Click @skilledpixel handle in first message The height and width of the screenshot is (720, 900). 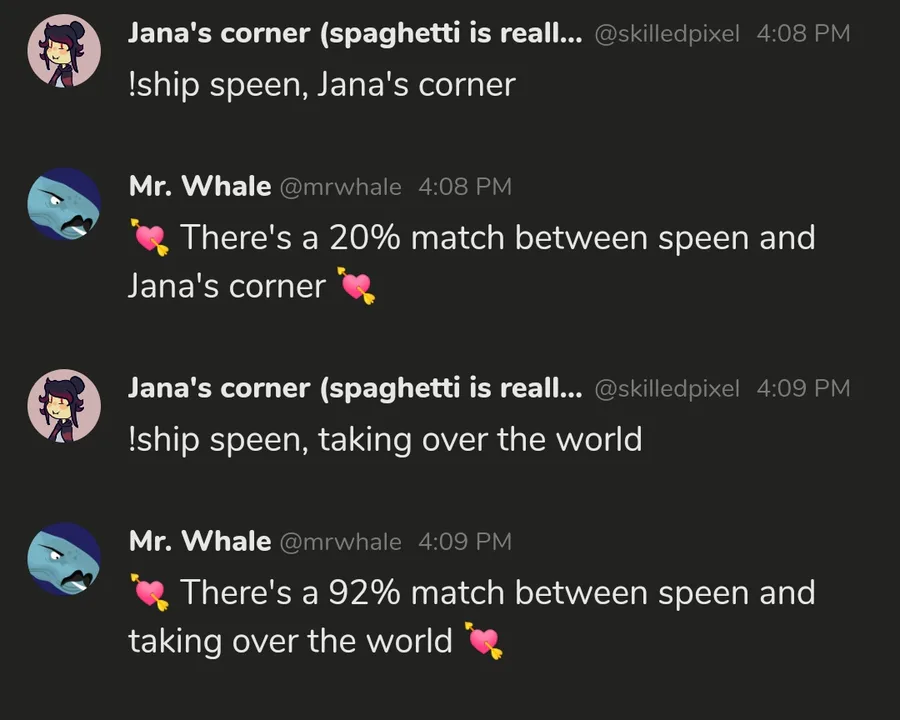click(667, 34)
